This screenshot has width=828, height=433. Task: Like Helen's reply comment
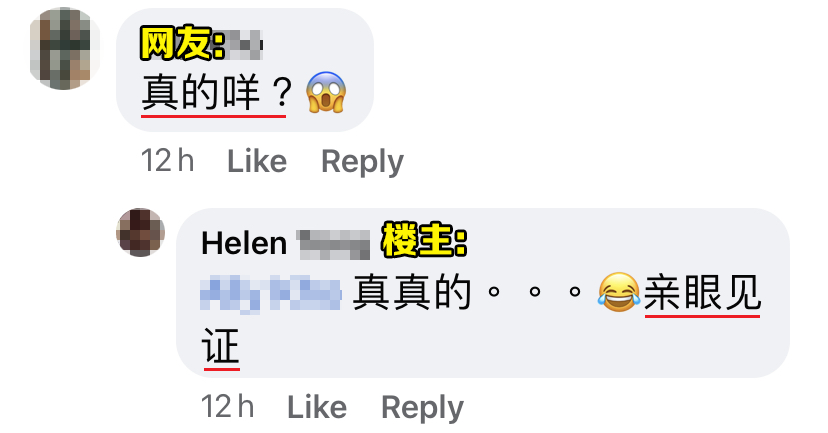click(x=317, y=407)
